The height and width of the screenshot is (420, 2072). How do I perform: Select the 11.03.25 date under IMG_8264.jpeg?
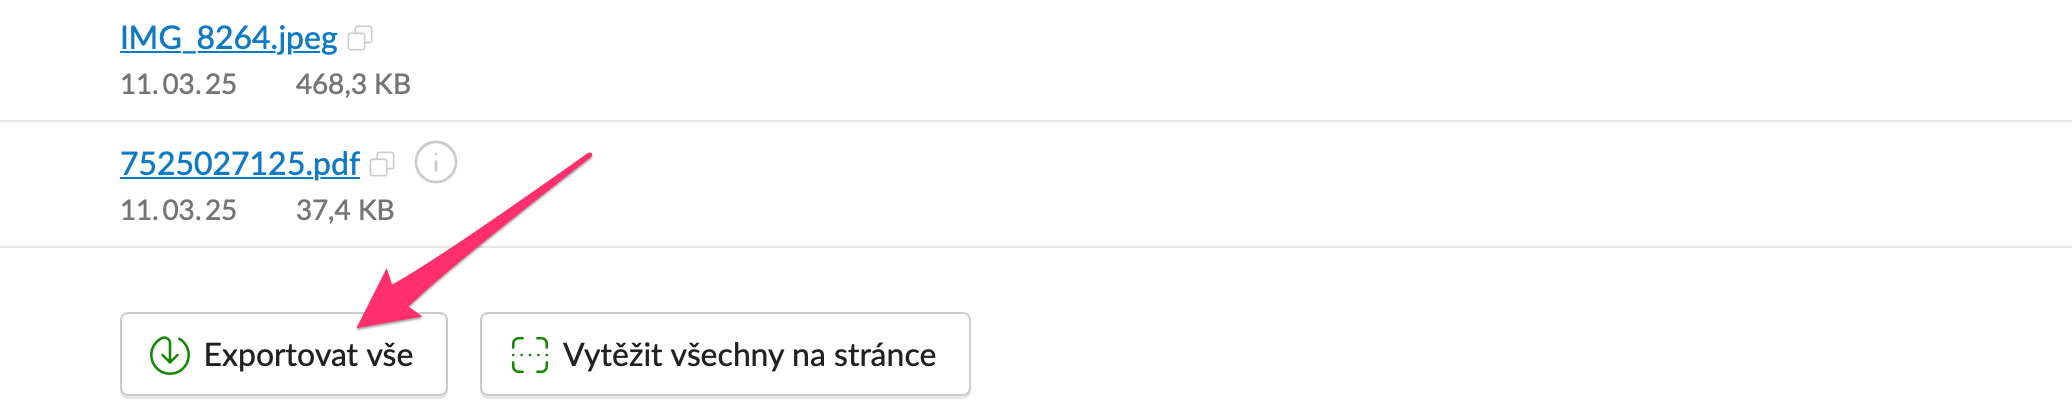tap(178, 84)
